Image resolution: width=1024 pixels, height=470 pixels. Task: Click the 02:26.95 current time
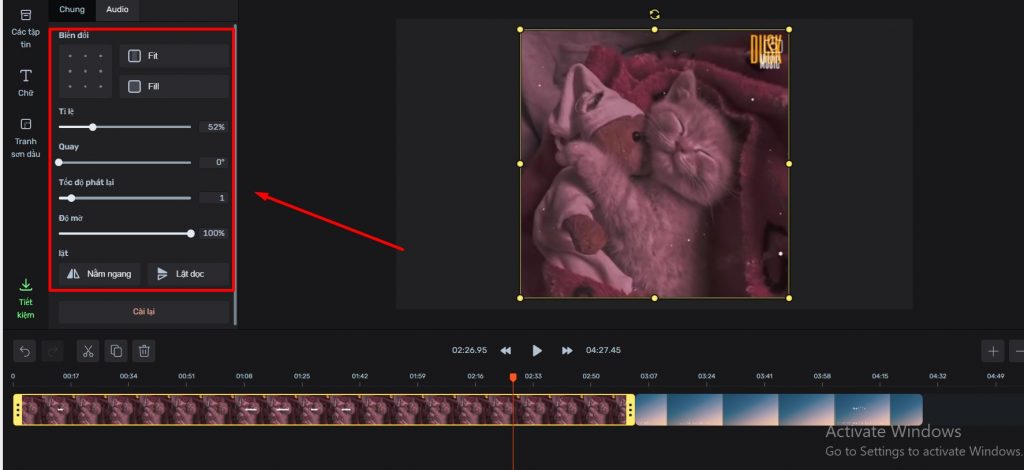pyautogui.click(x=470, y=351)
